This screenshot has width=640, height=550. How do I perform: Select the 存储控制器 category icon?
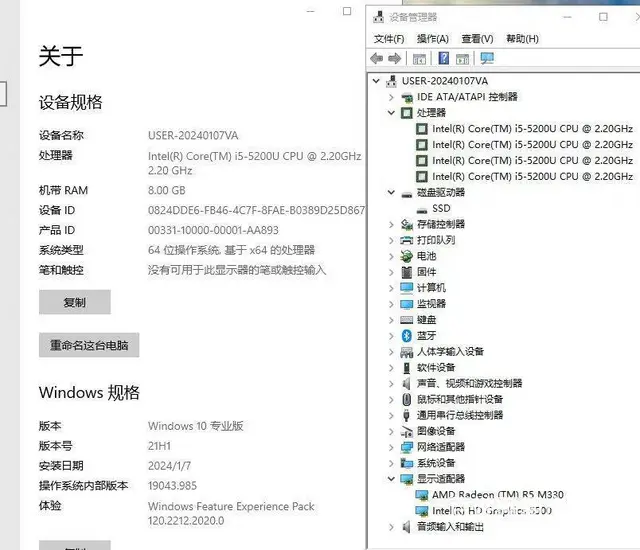[407, 224]
